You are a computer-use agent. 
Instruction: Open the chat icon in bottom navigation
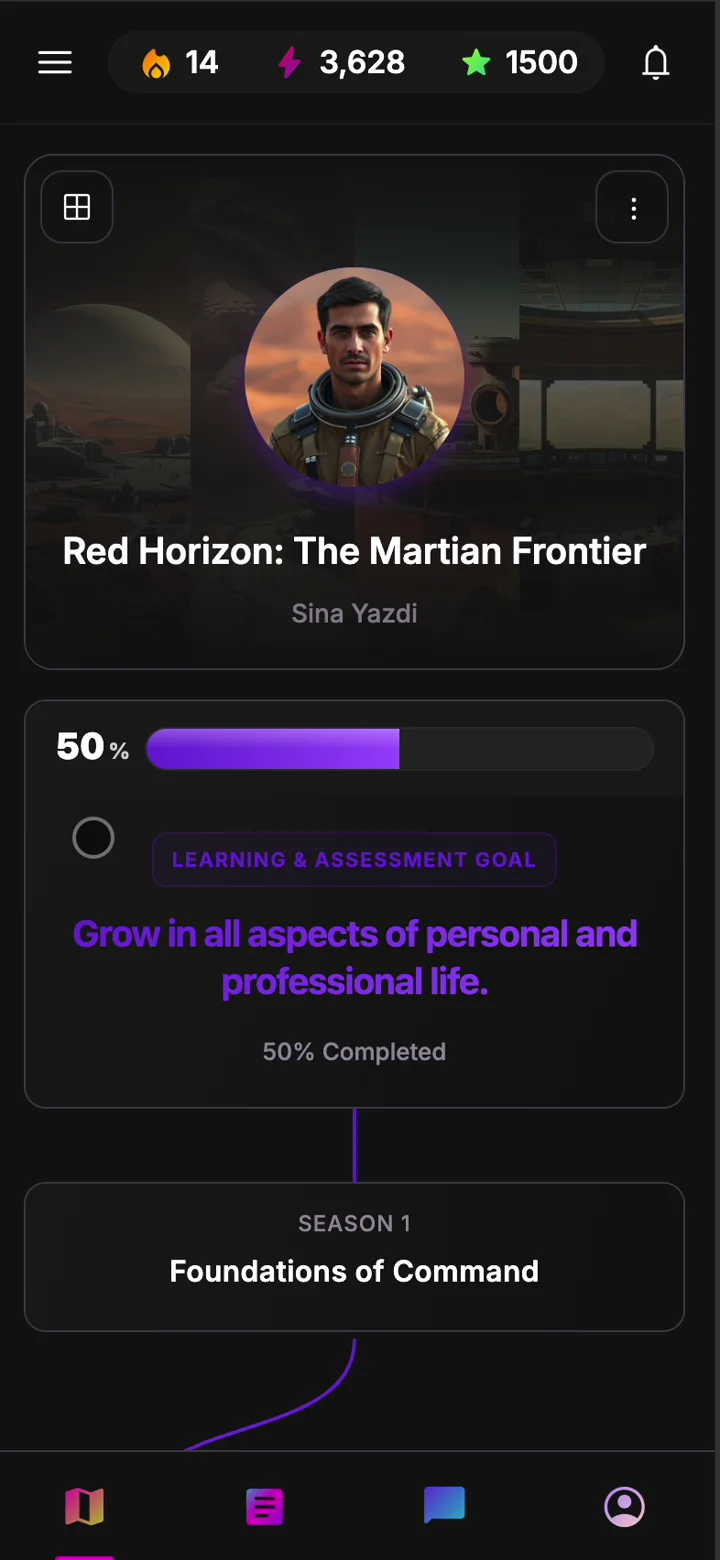(x=444, y=1504)
